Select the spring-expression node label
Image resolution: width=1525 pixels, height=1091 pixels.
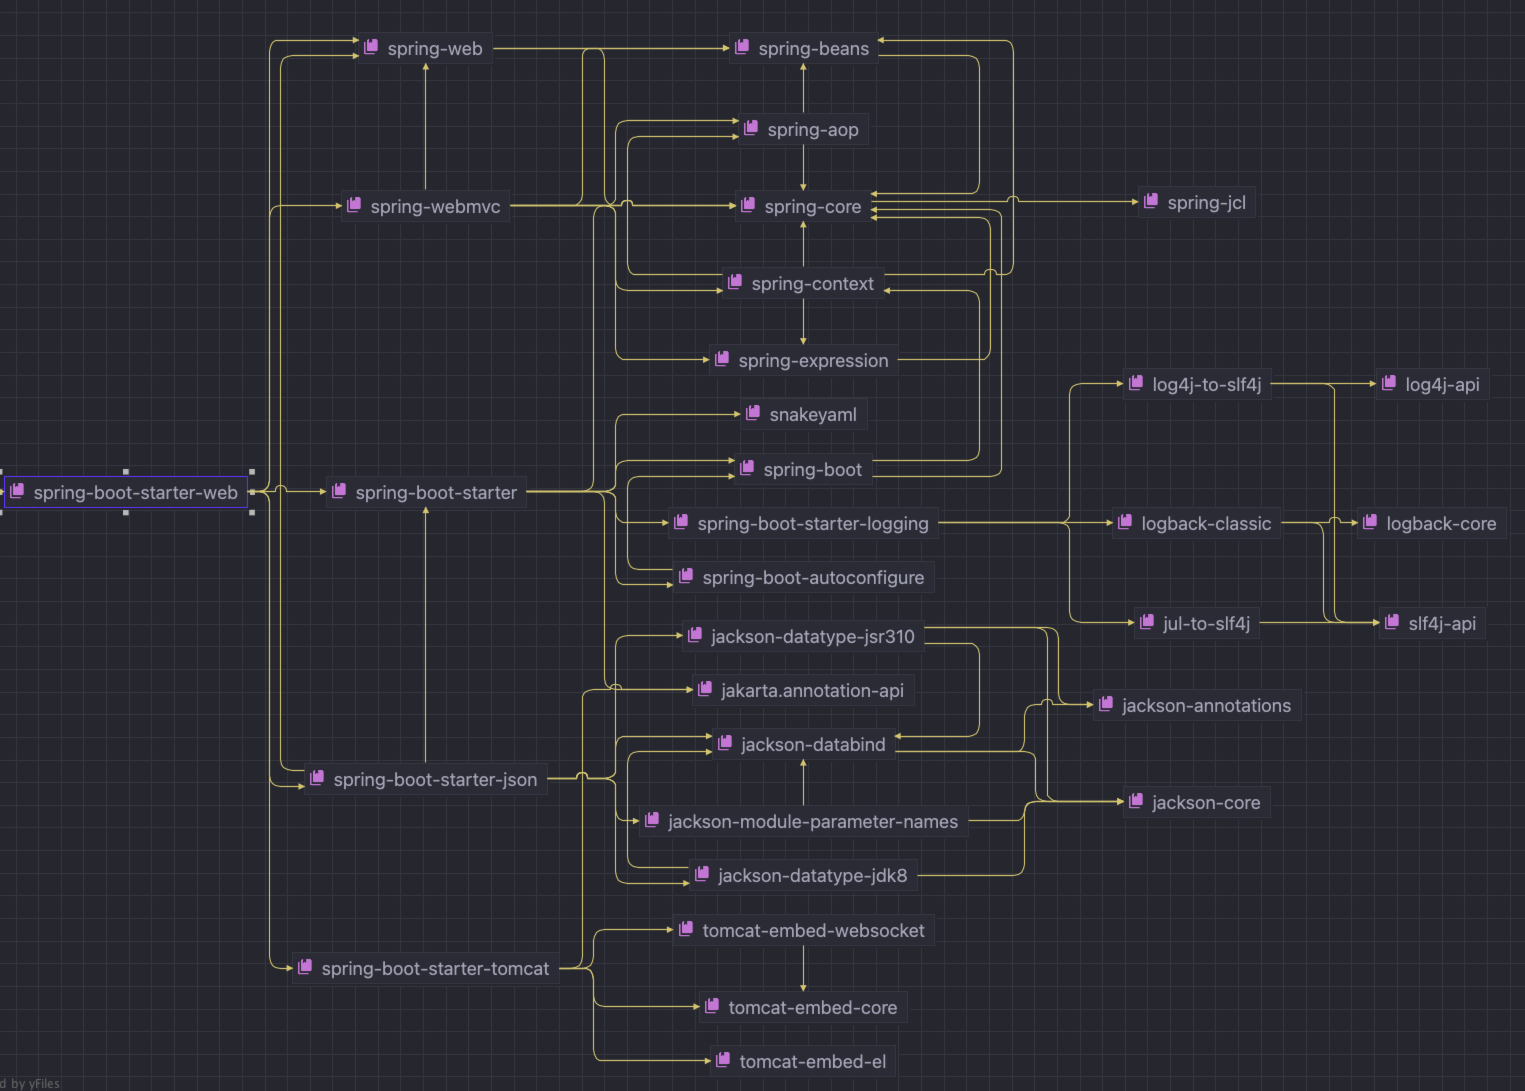click(813, 361)
